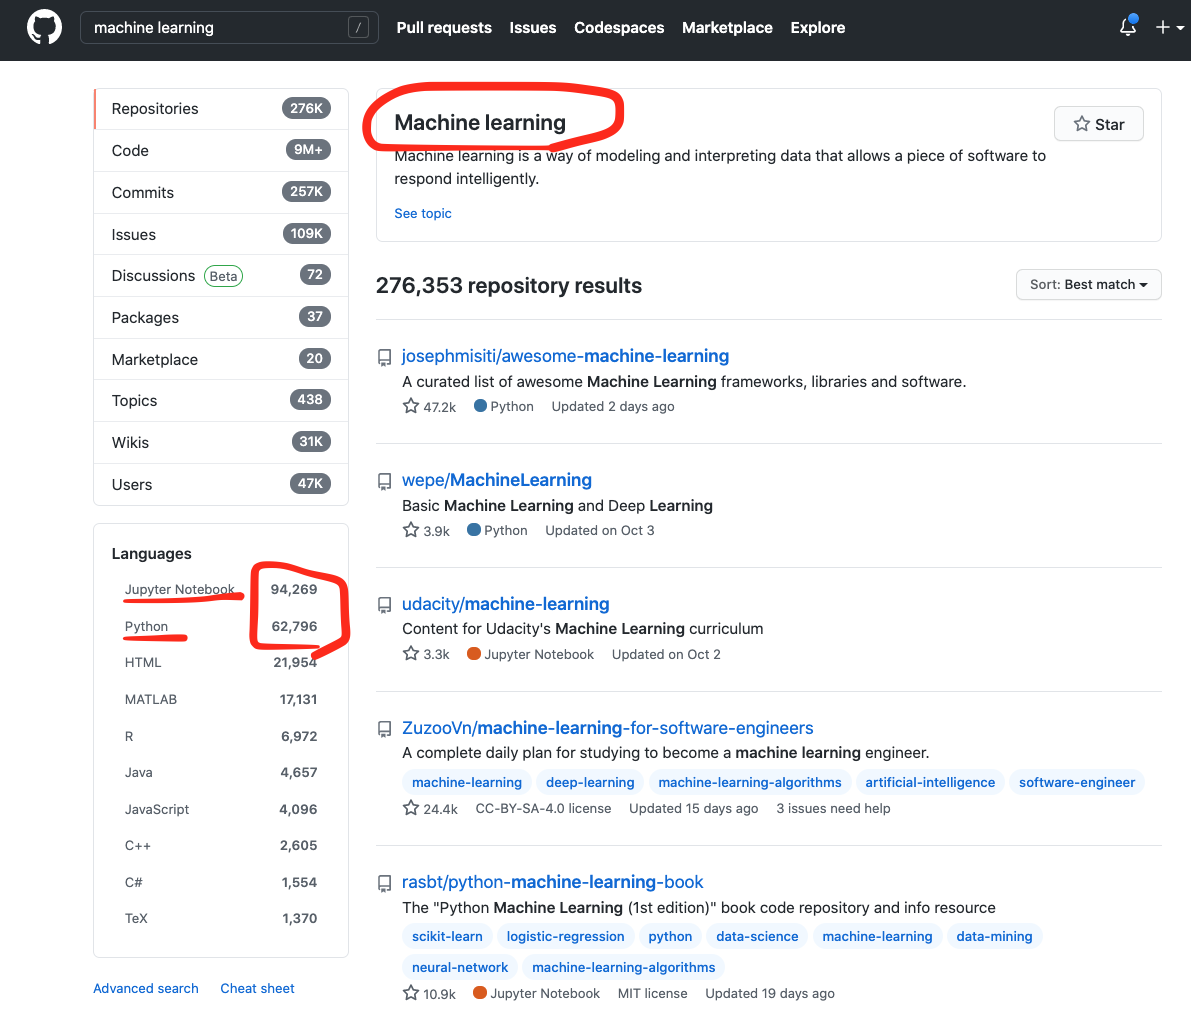Select the Discussions Beta results filter
The width and height of the screenshot is (1191, 1021).
coord(221,276)
